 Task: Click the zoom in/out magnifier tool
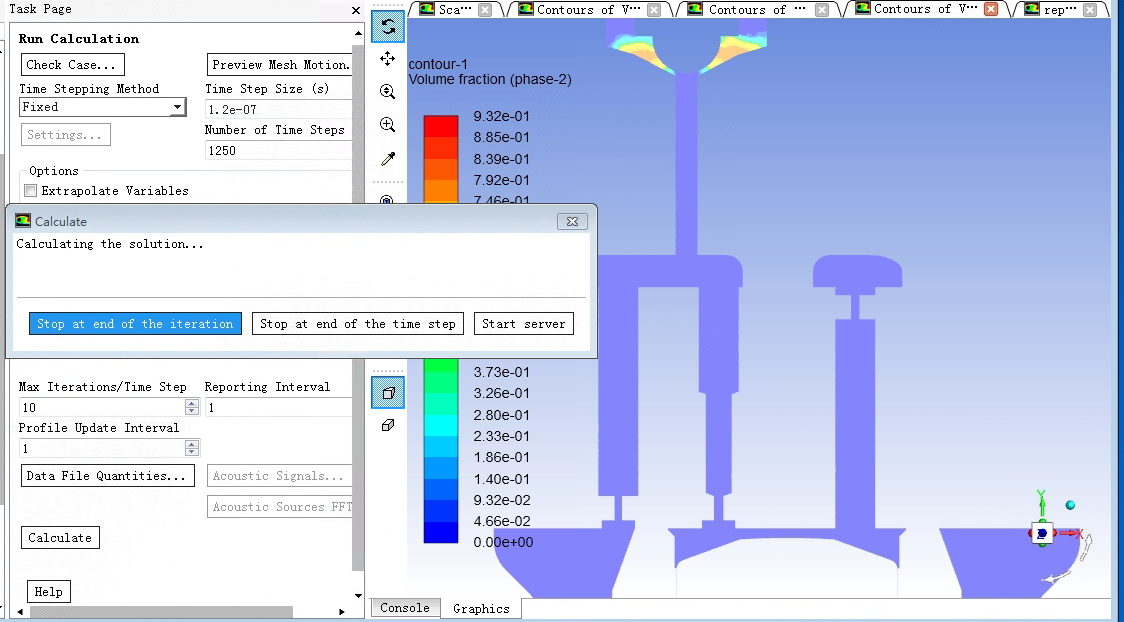[388, 92]
